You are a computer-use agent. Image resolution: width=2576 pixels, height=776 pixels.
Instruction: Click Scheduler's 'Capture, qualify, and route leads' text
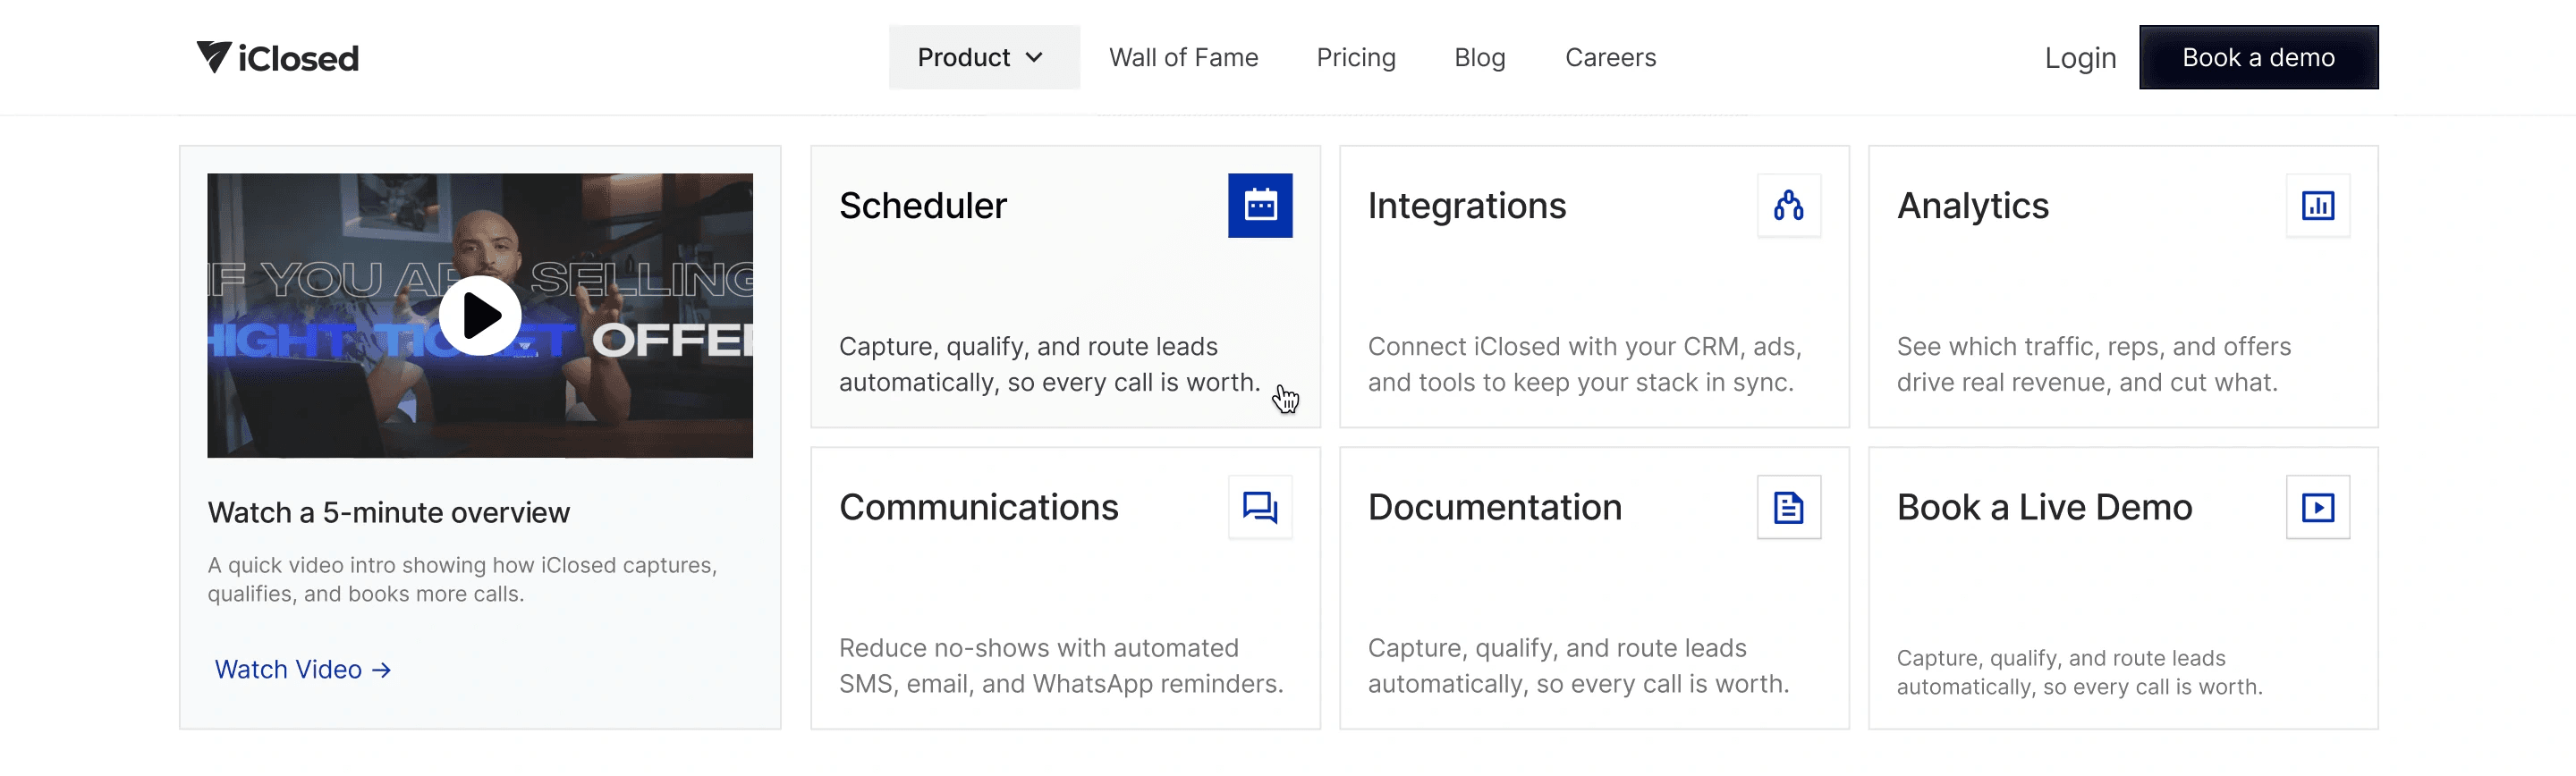tap(1049, 365)
